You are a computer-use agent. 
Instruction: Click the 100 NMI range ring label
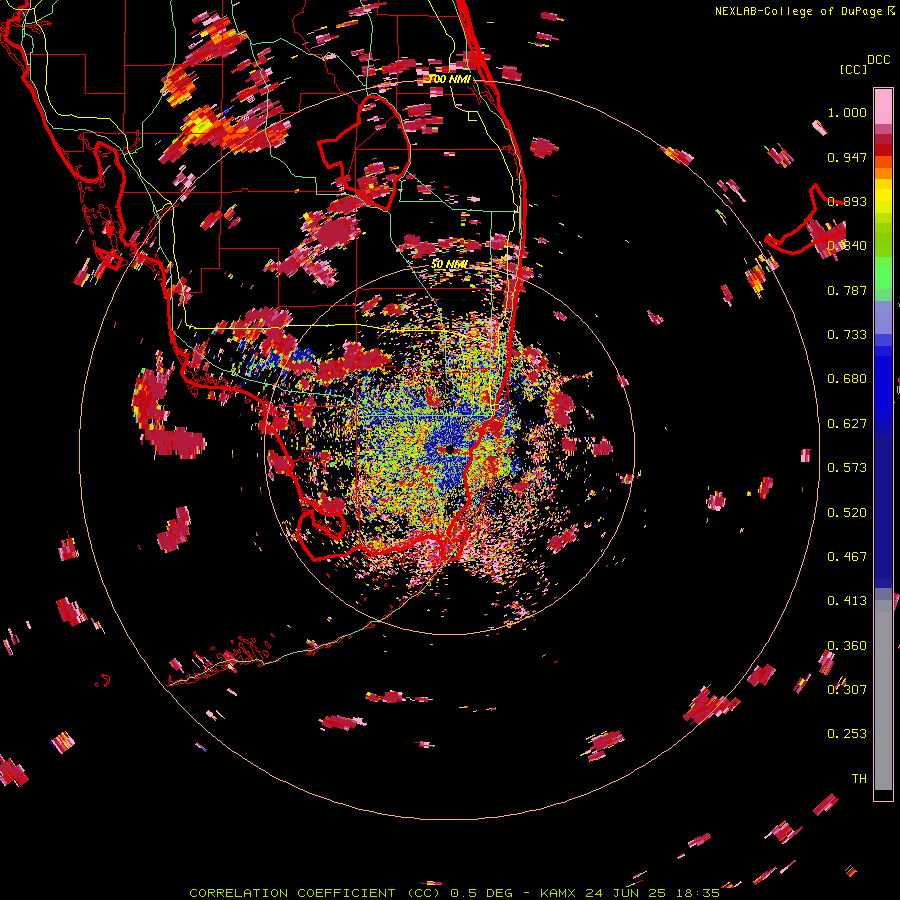point(449,79)
